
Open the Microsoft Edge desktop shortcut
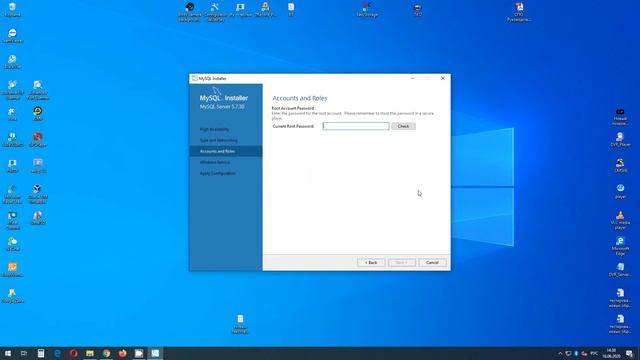coord(620,246)
